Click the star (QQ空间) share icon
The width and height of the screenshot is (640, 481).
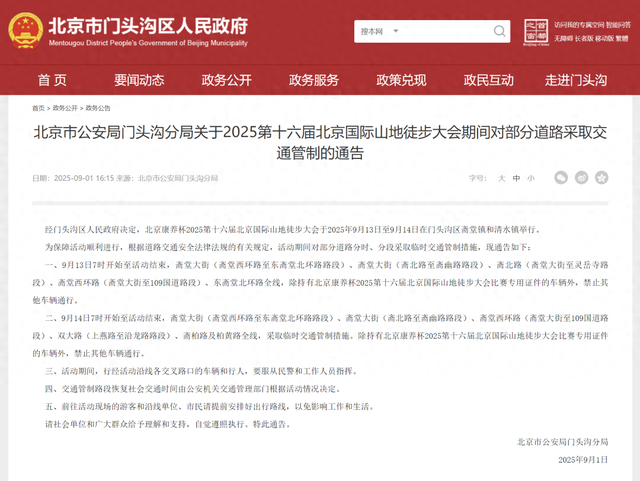point(601,178)
